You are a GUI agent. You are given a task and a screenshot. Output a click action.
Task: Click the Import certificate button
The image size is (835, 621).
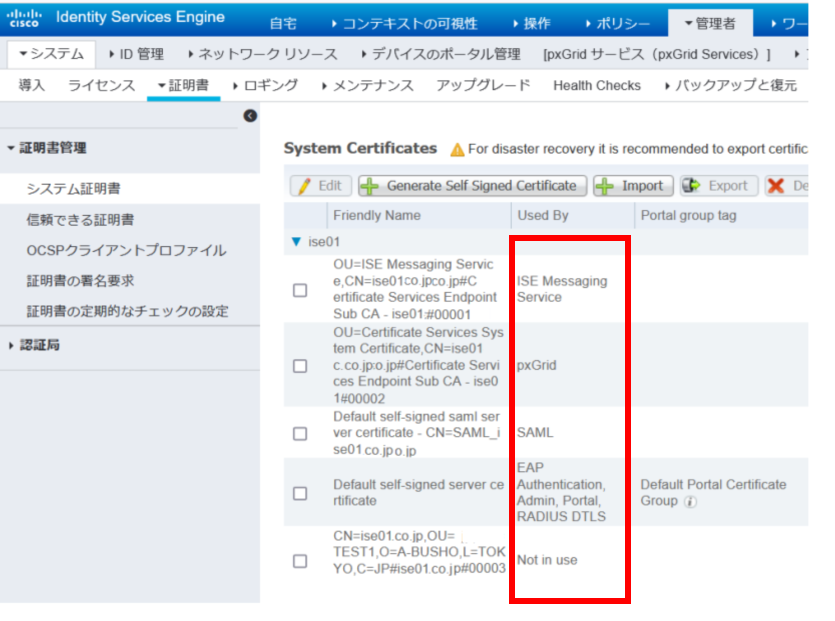[x=632, y=186]
